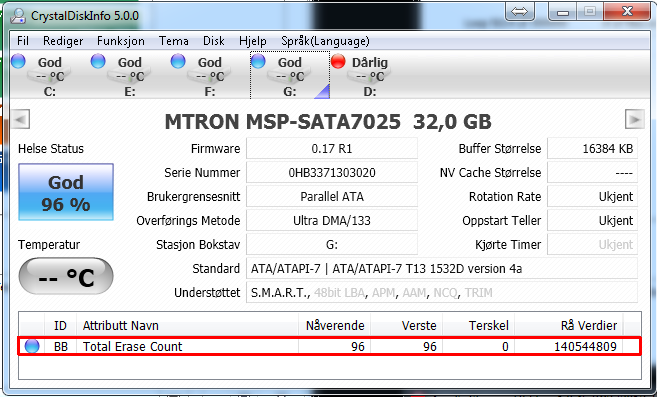Click the Attributt Navn column header
657x397 pixels.
tap(187, 325)
